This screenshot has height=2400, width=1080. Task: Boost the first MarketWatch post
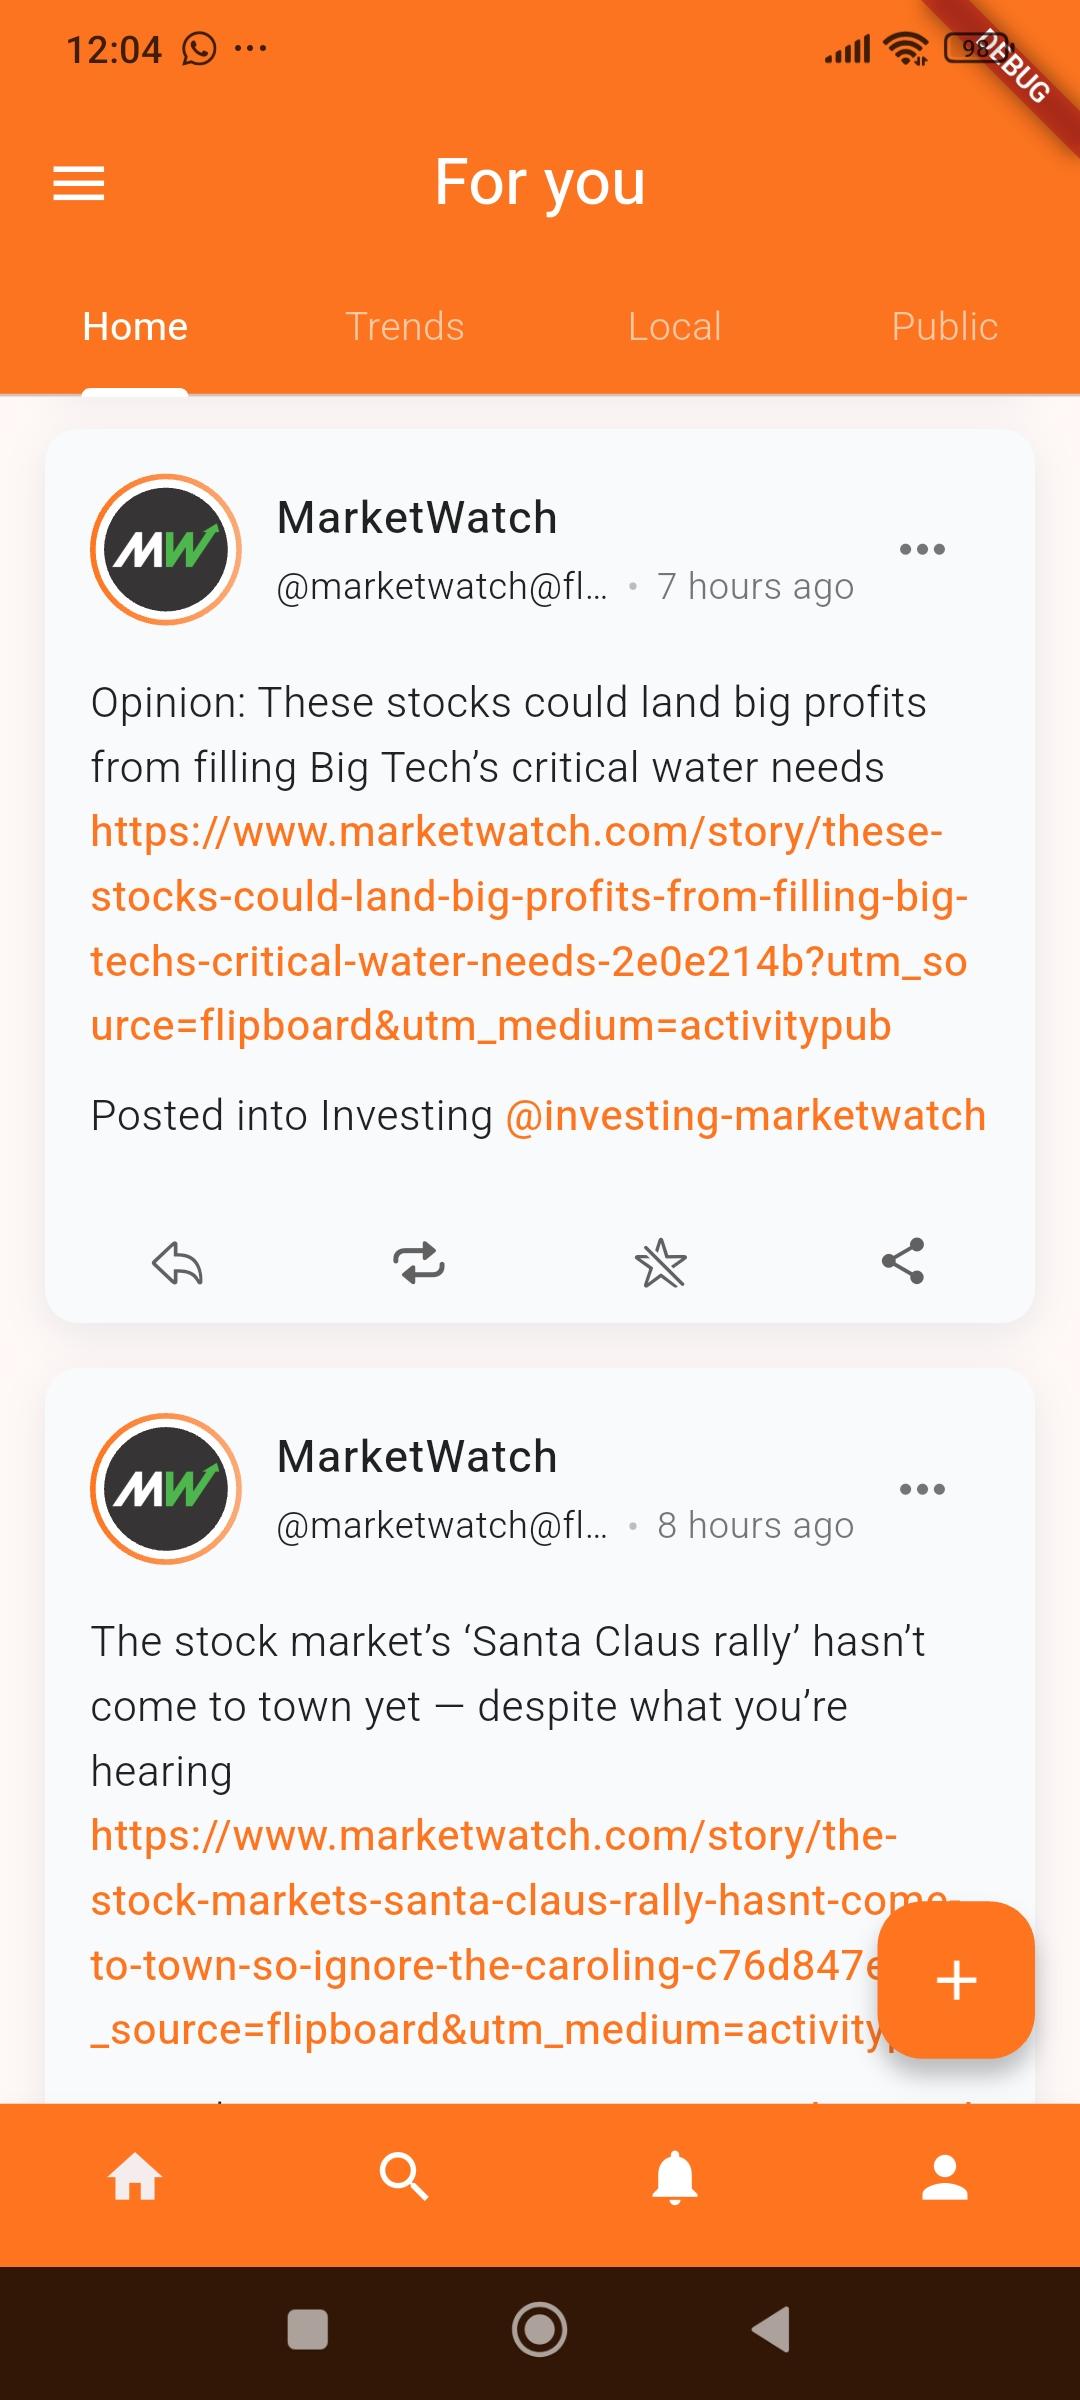tap(419, 1263)
